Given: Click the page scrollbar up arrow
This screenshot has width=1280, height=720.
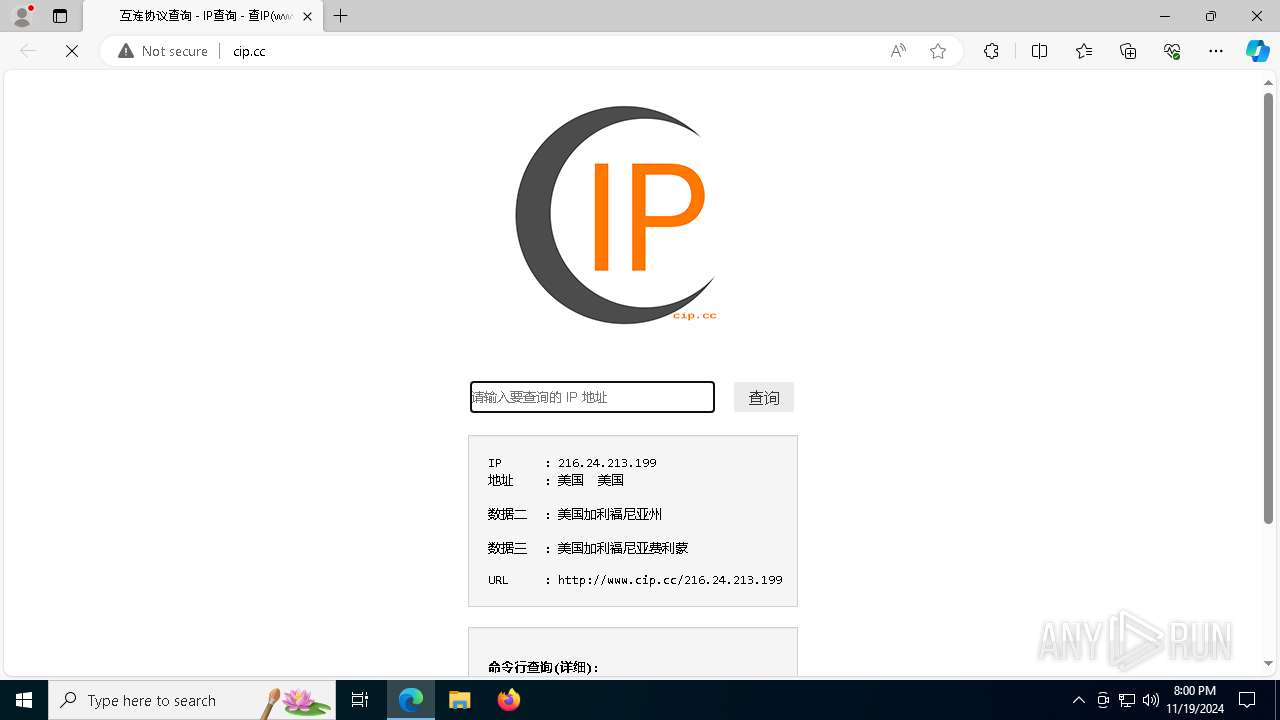Looking at the screenshot, I should tap(1269, 83).
